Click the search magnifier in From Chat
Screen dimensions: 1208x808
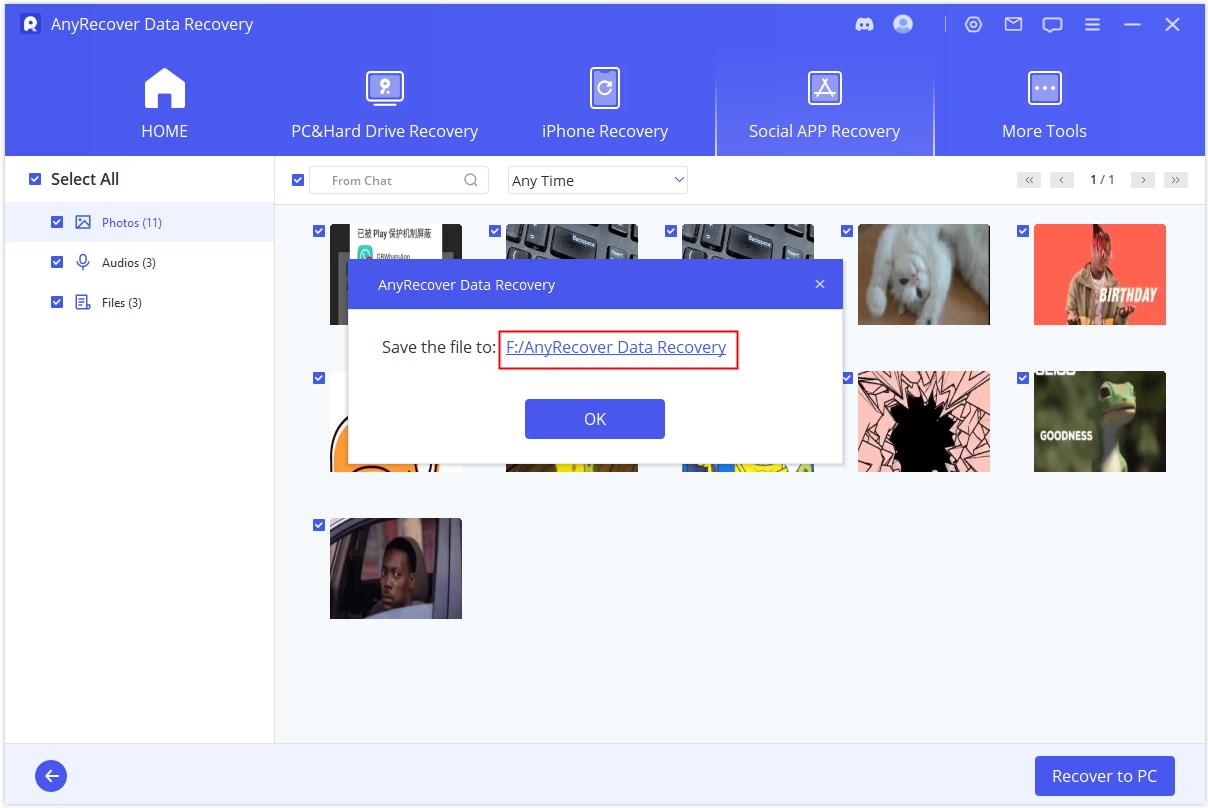coord(471,180)
